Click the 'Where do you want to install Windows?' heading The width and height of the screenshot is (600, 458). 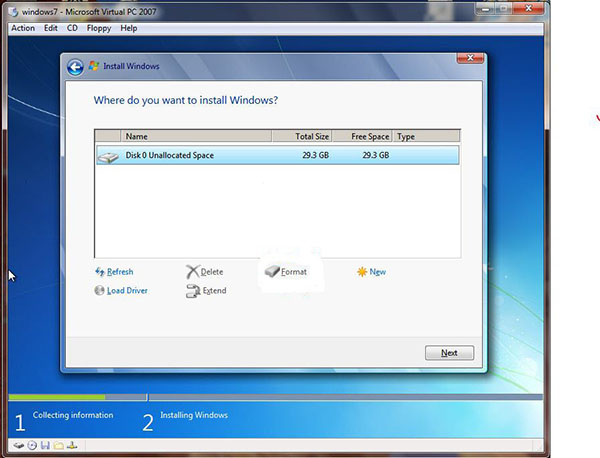pos(186,100)
